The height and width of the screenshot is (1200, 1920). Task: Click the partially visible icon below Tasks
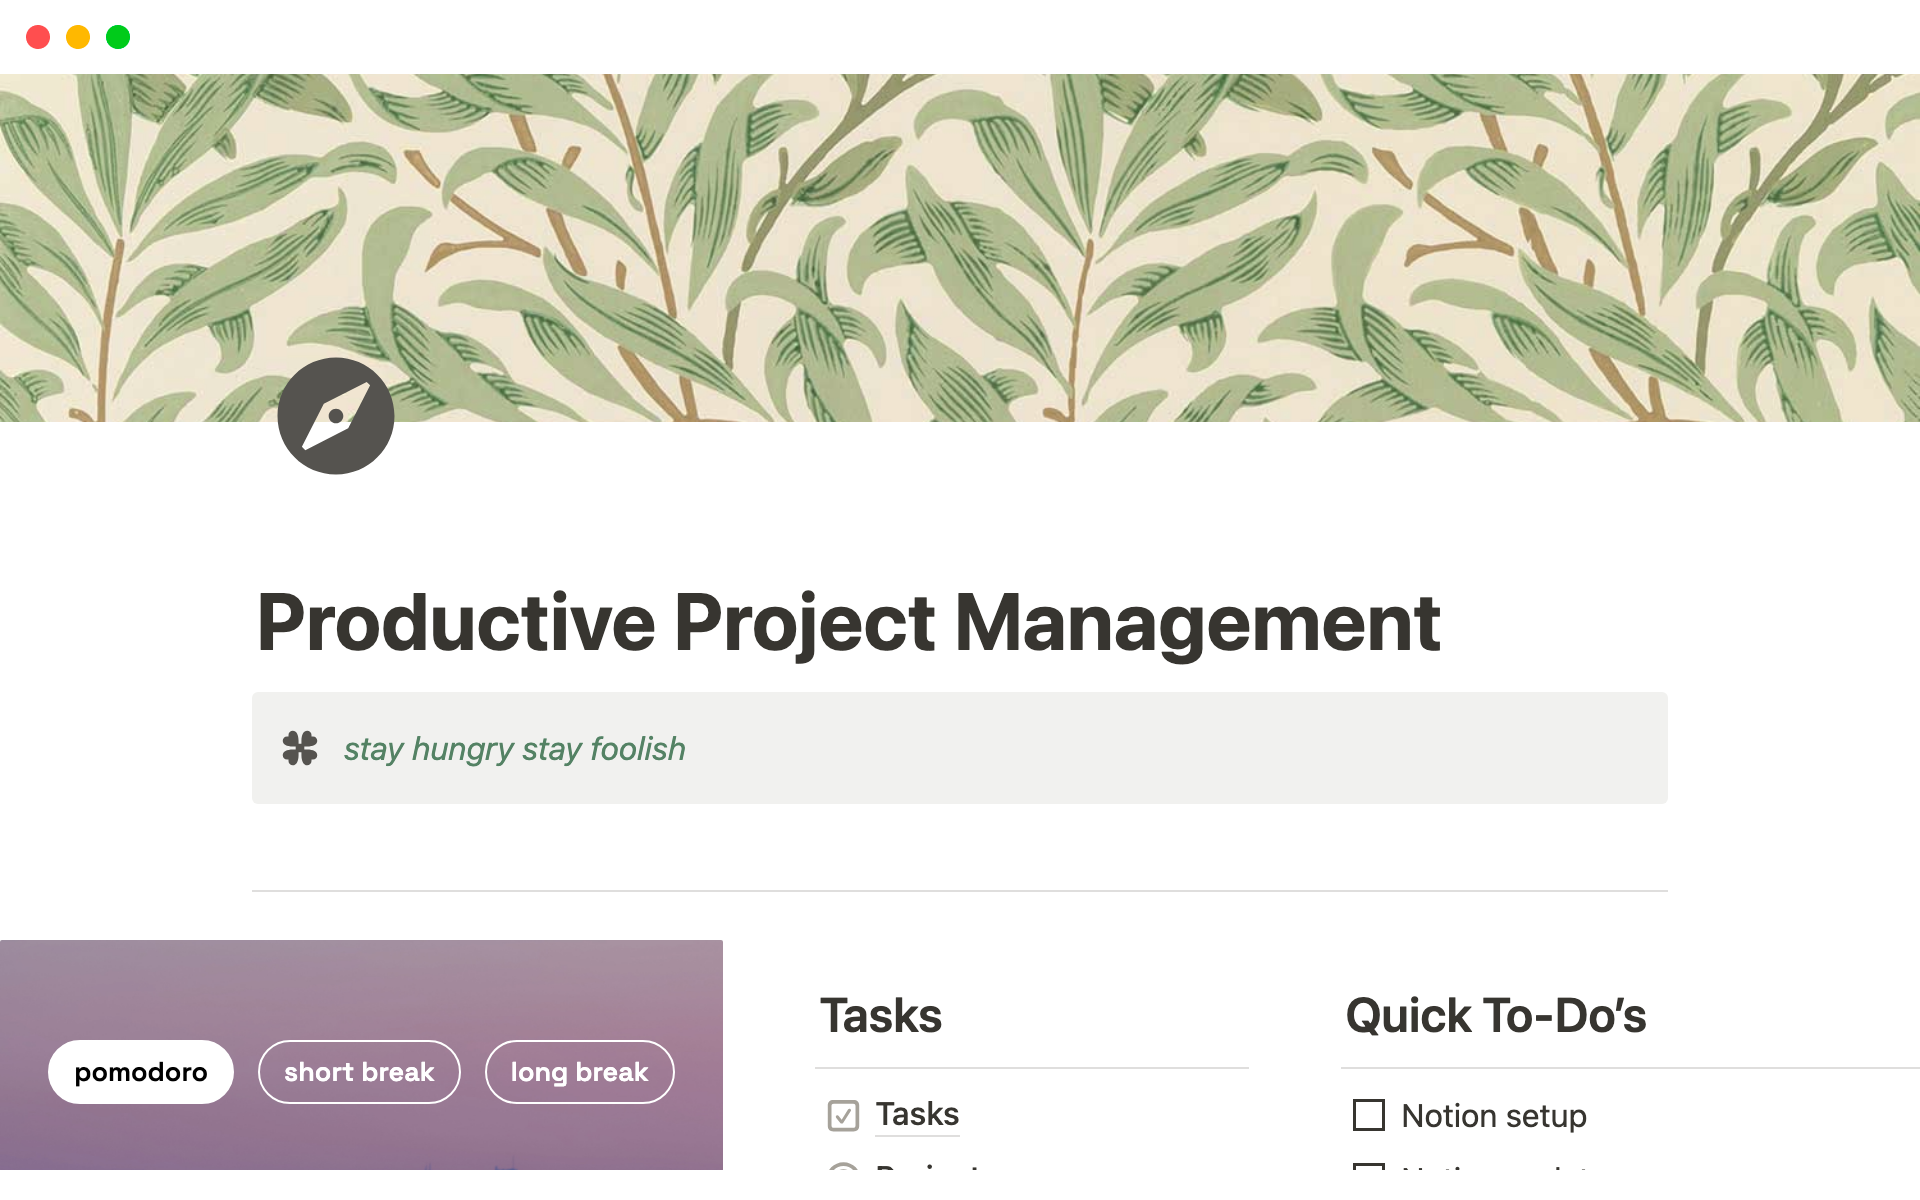[843, 1166]
